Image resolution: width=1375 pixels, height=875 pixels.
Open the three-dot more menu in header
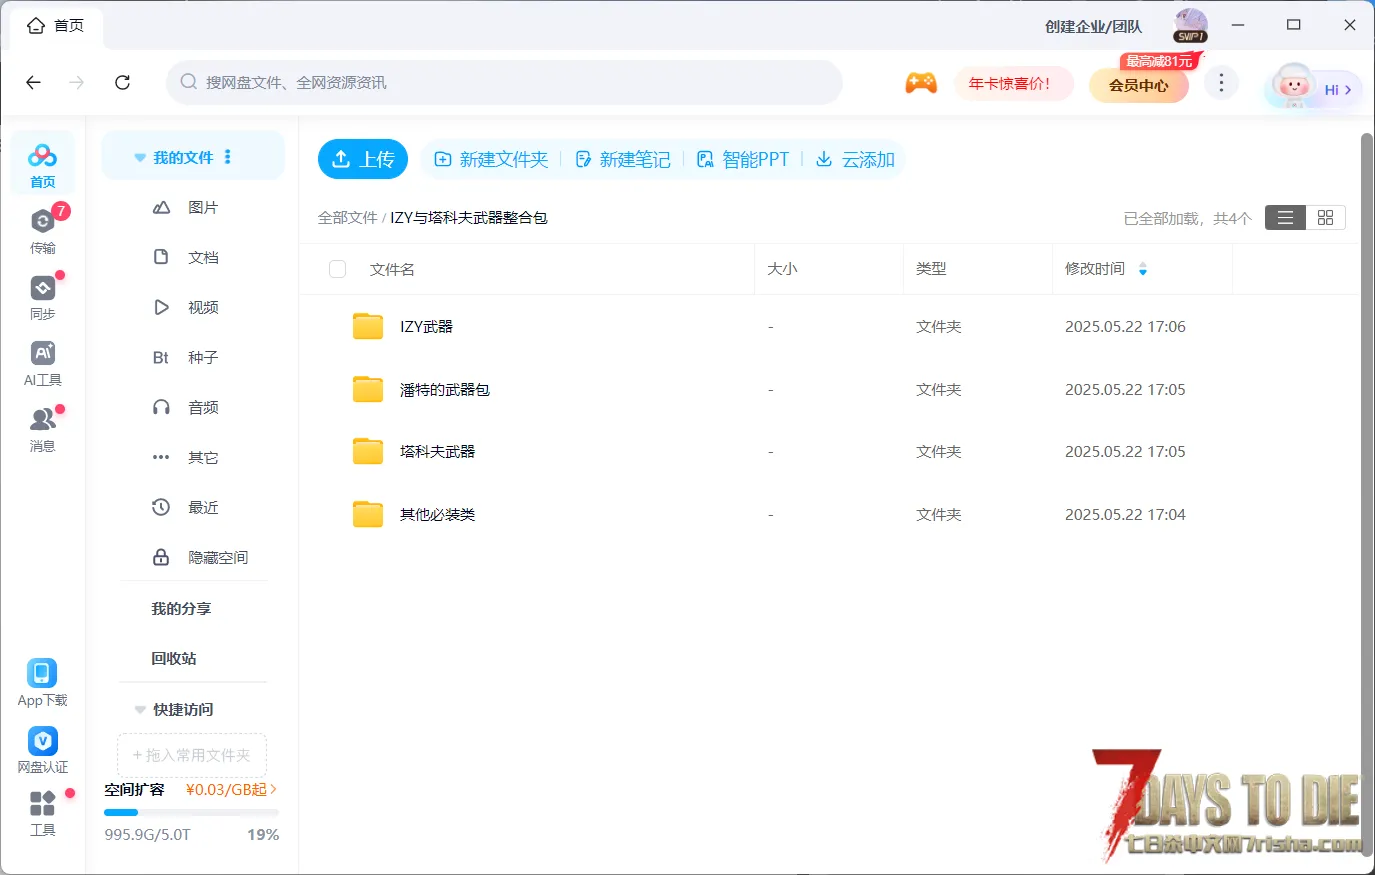click(x=1221, y=83)
